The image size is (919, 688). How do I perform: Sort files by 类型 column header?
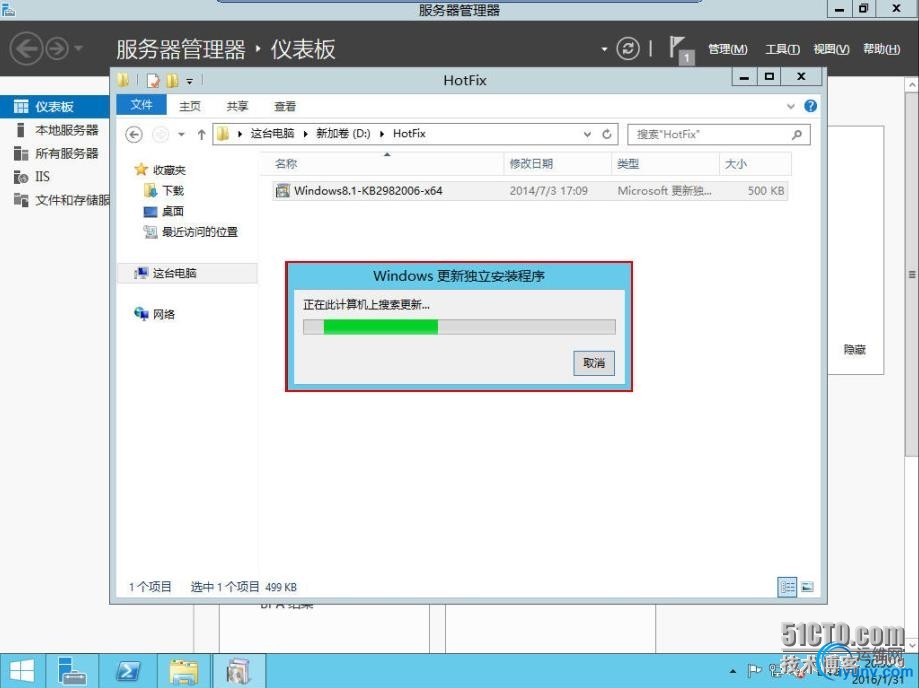click(x=665, y=164)
